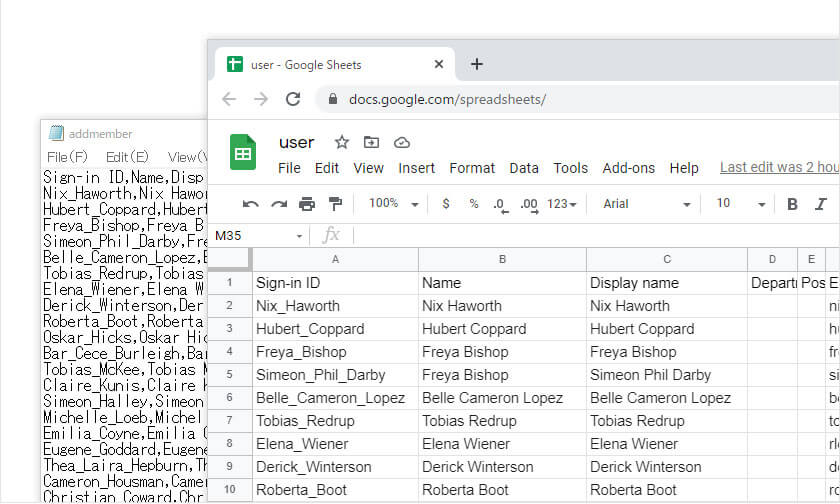Viewport: 840px width, 504px height.
Task: Open the Insert menu
Action: click(x=416, y=168)
